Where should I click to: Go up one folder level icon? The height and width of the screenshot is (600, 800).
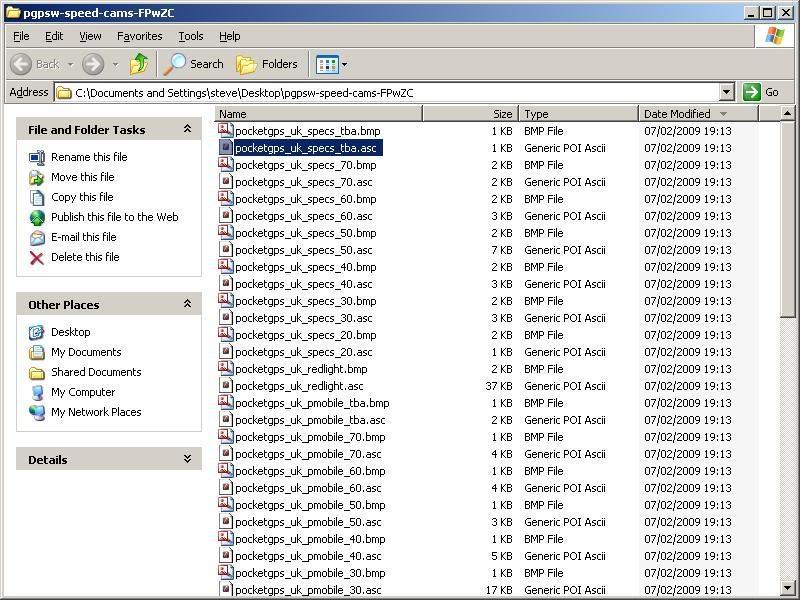(139, 64)
